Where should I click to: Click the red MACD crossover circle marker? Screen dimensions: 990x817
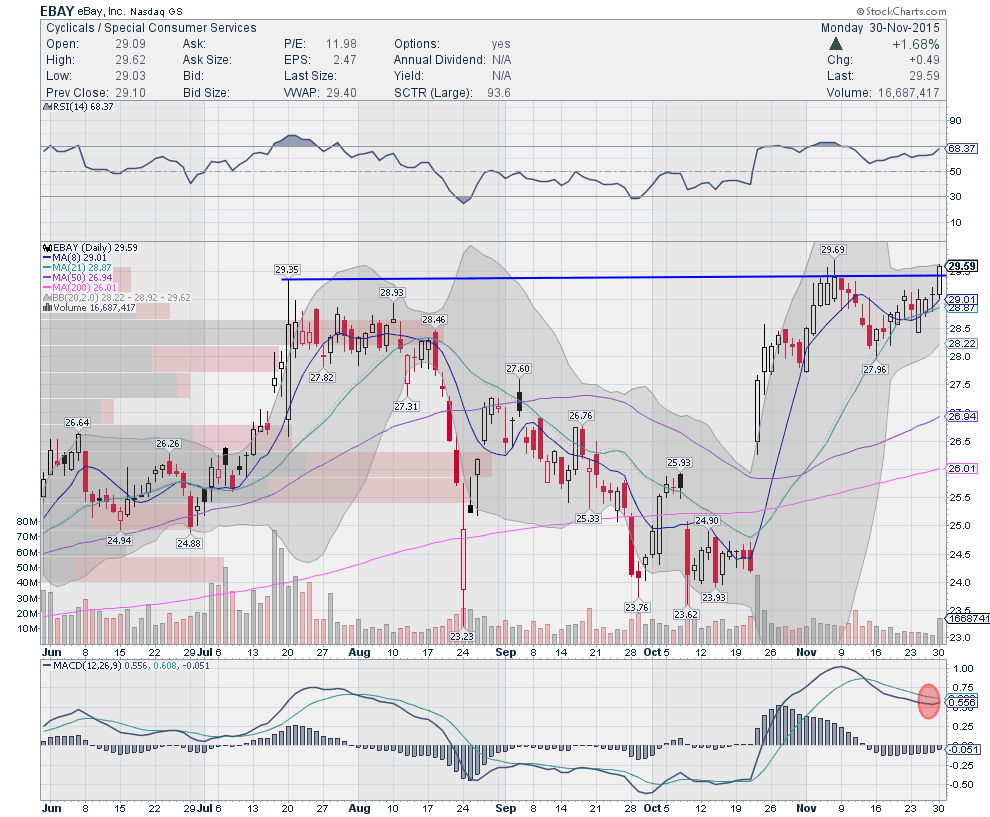point(929,701)
